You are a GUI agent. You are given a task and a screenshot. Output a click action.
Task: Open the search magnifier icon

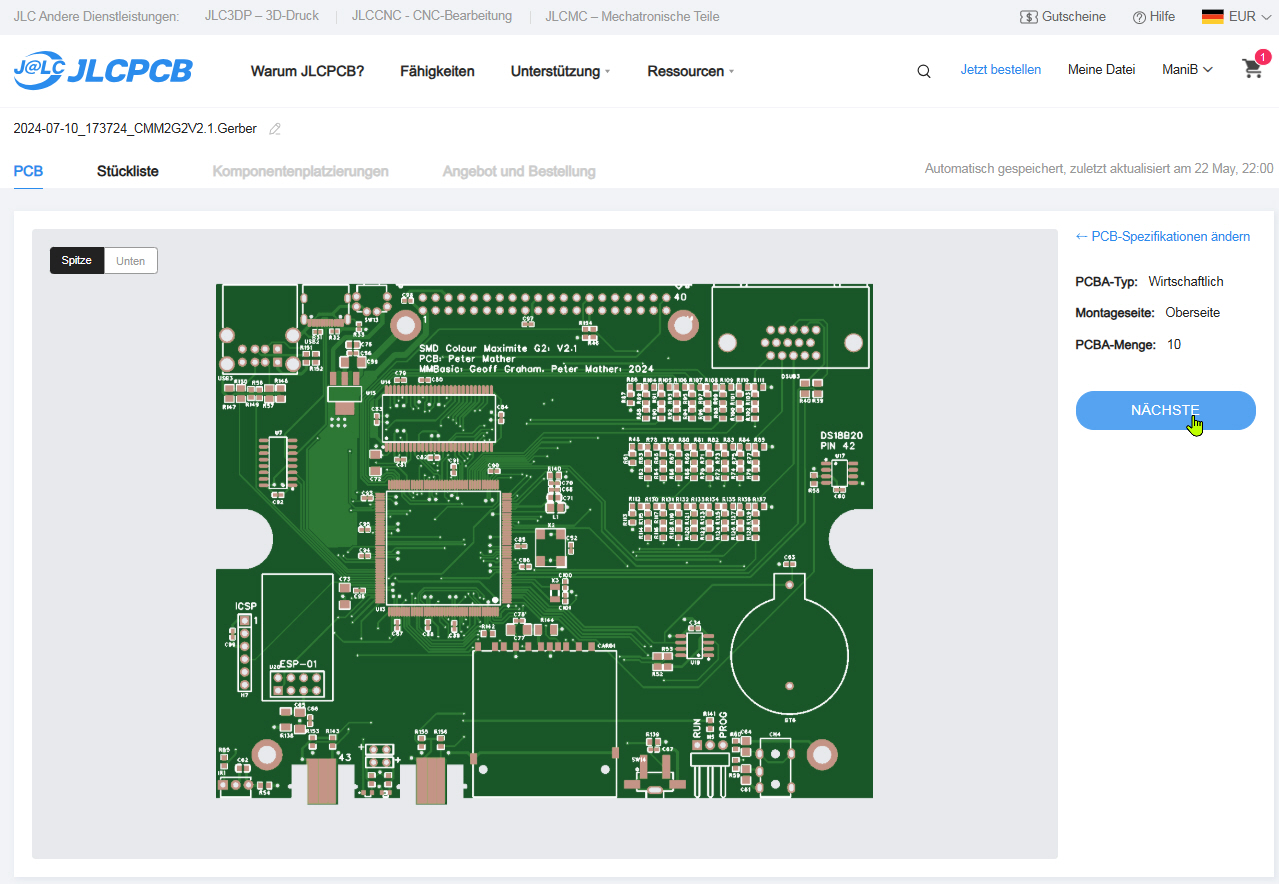pos(924,71)
